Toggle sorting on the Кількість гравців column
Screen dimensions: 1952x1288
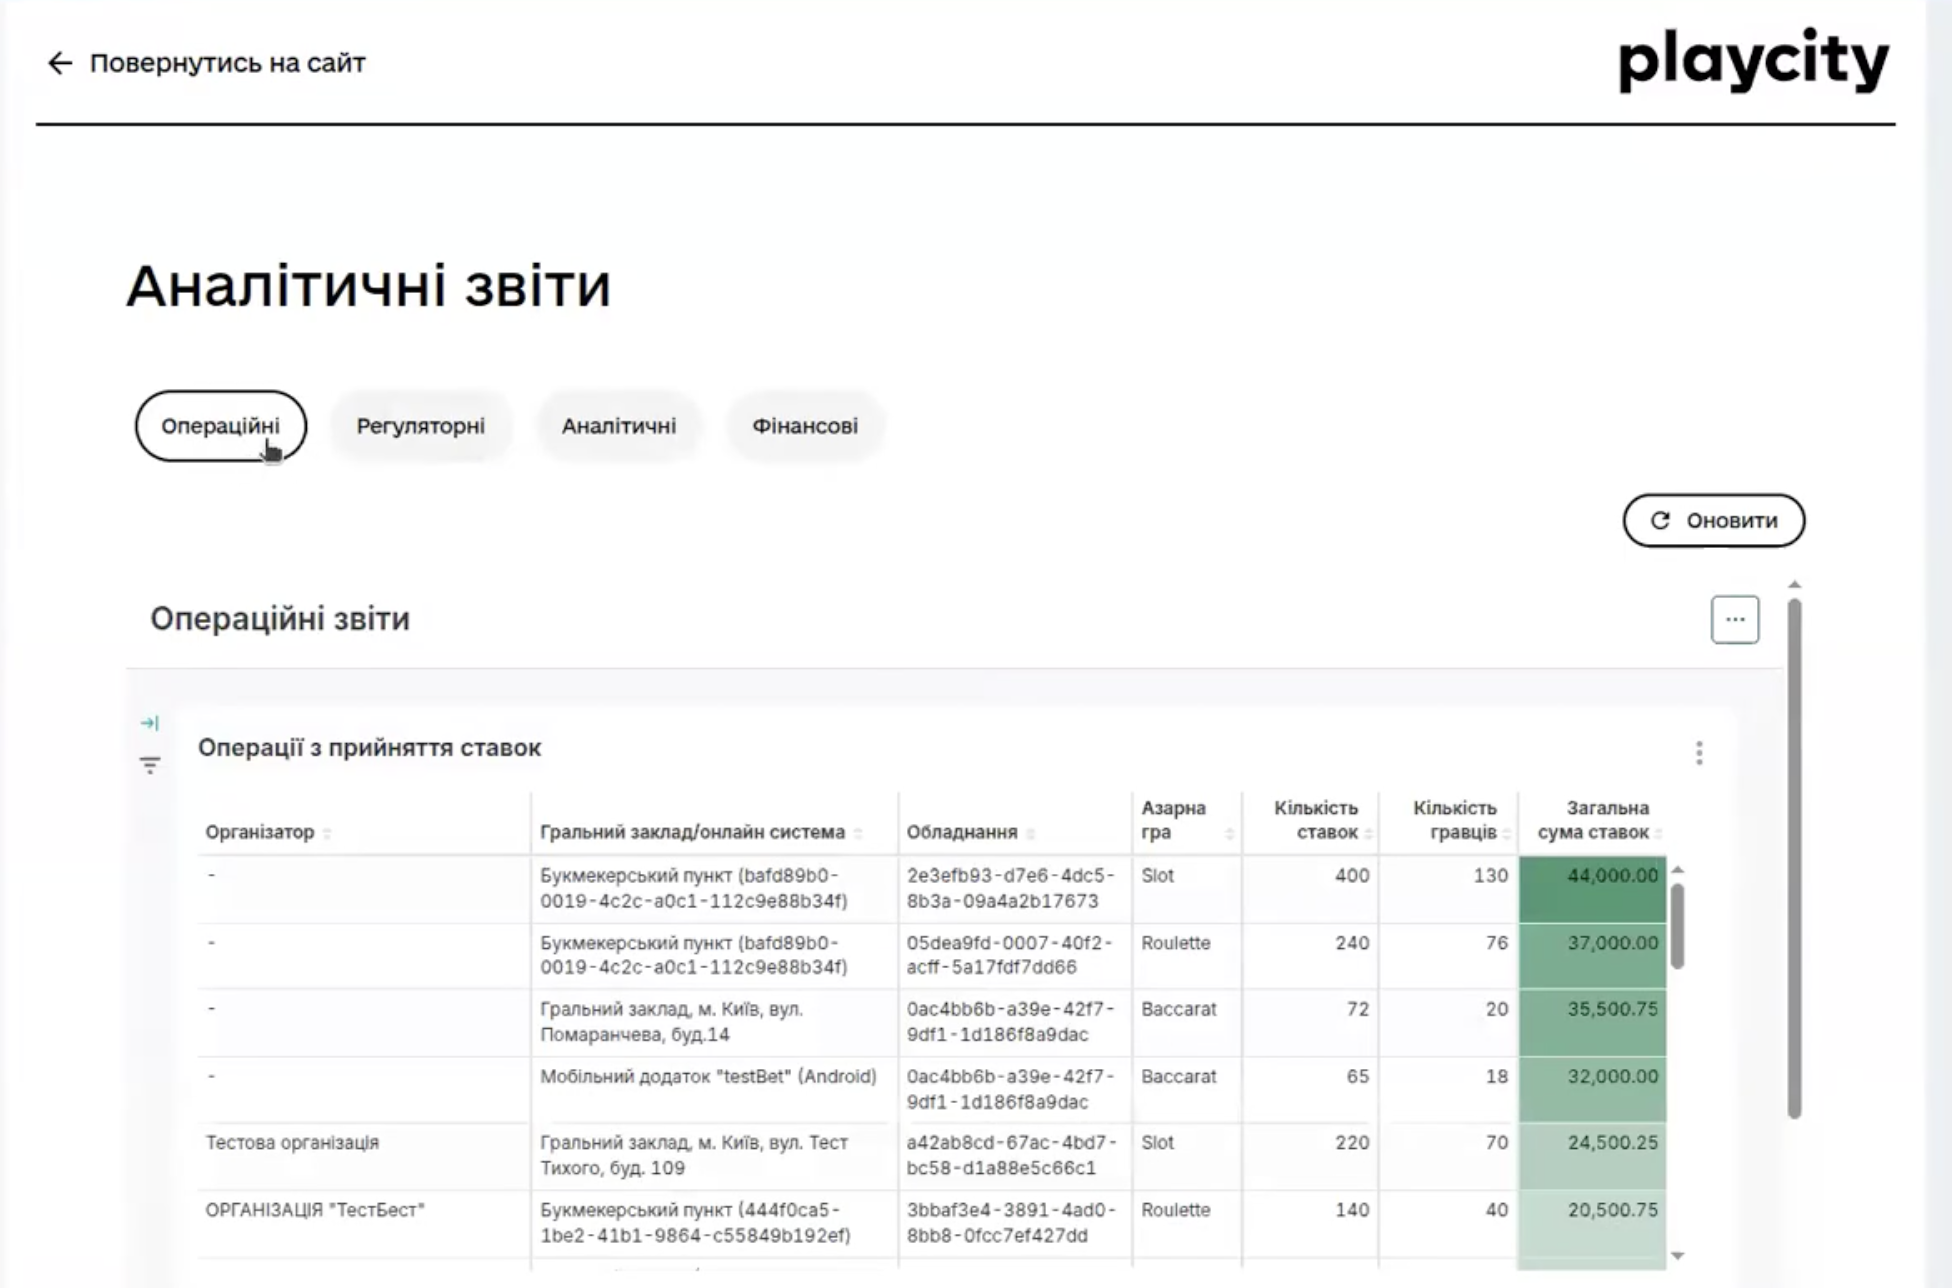tap(1506, 833)
